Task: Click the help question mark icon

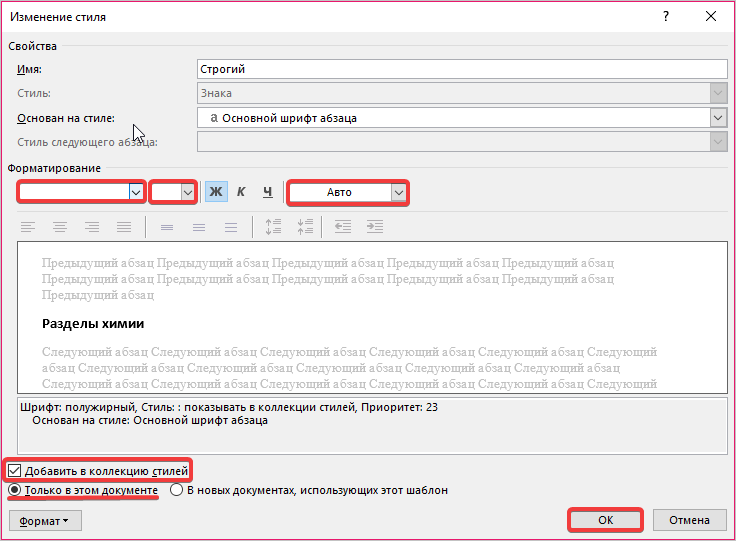Action: 666,17
